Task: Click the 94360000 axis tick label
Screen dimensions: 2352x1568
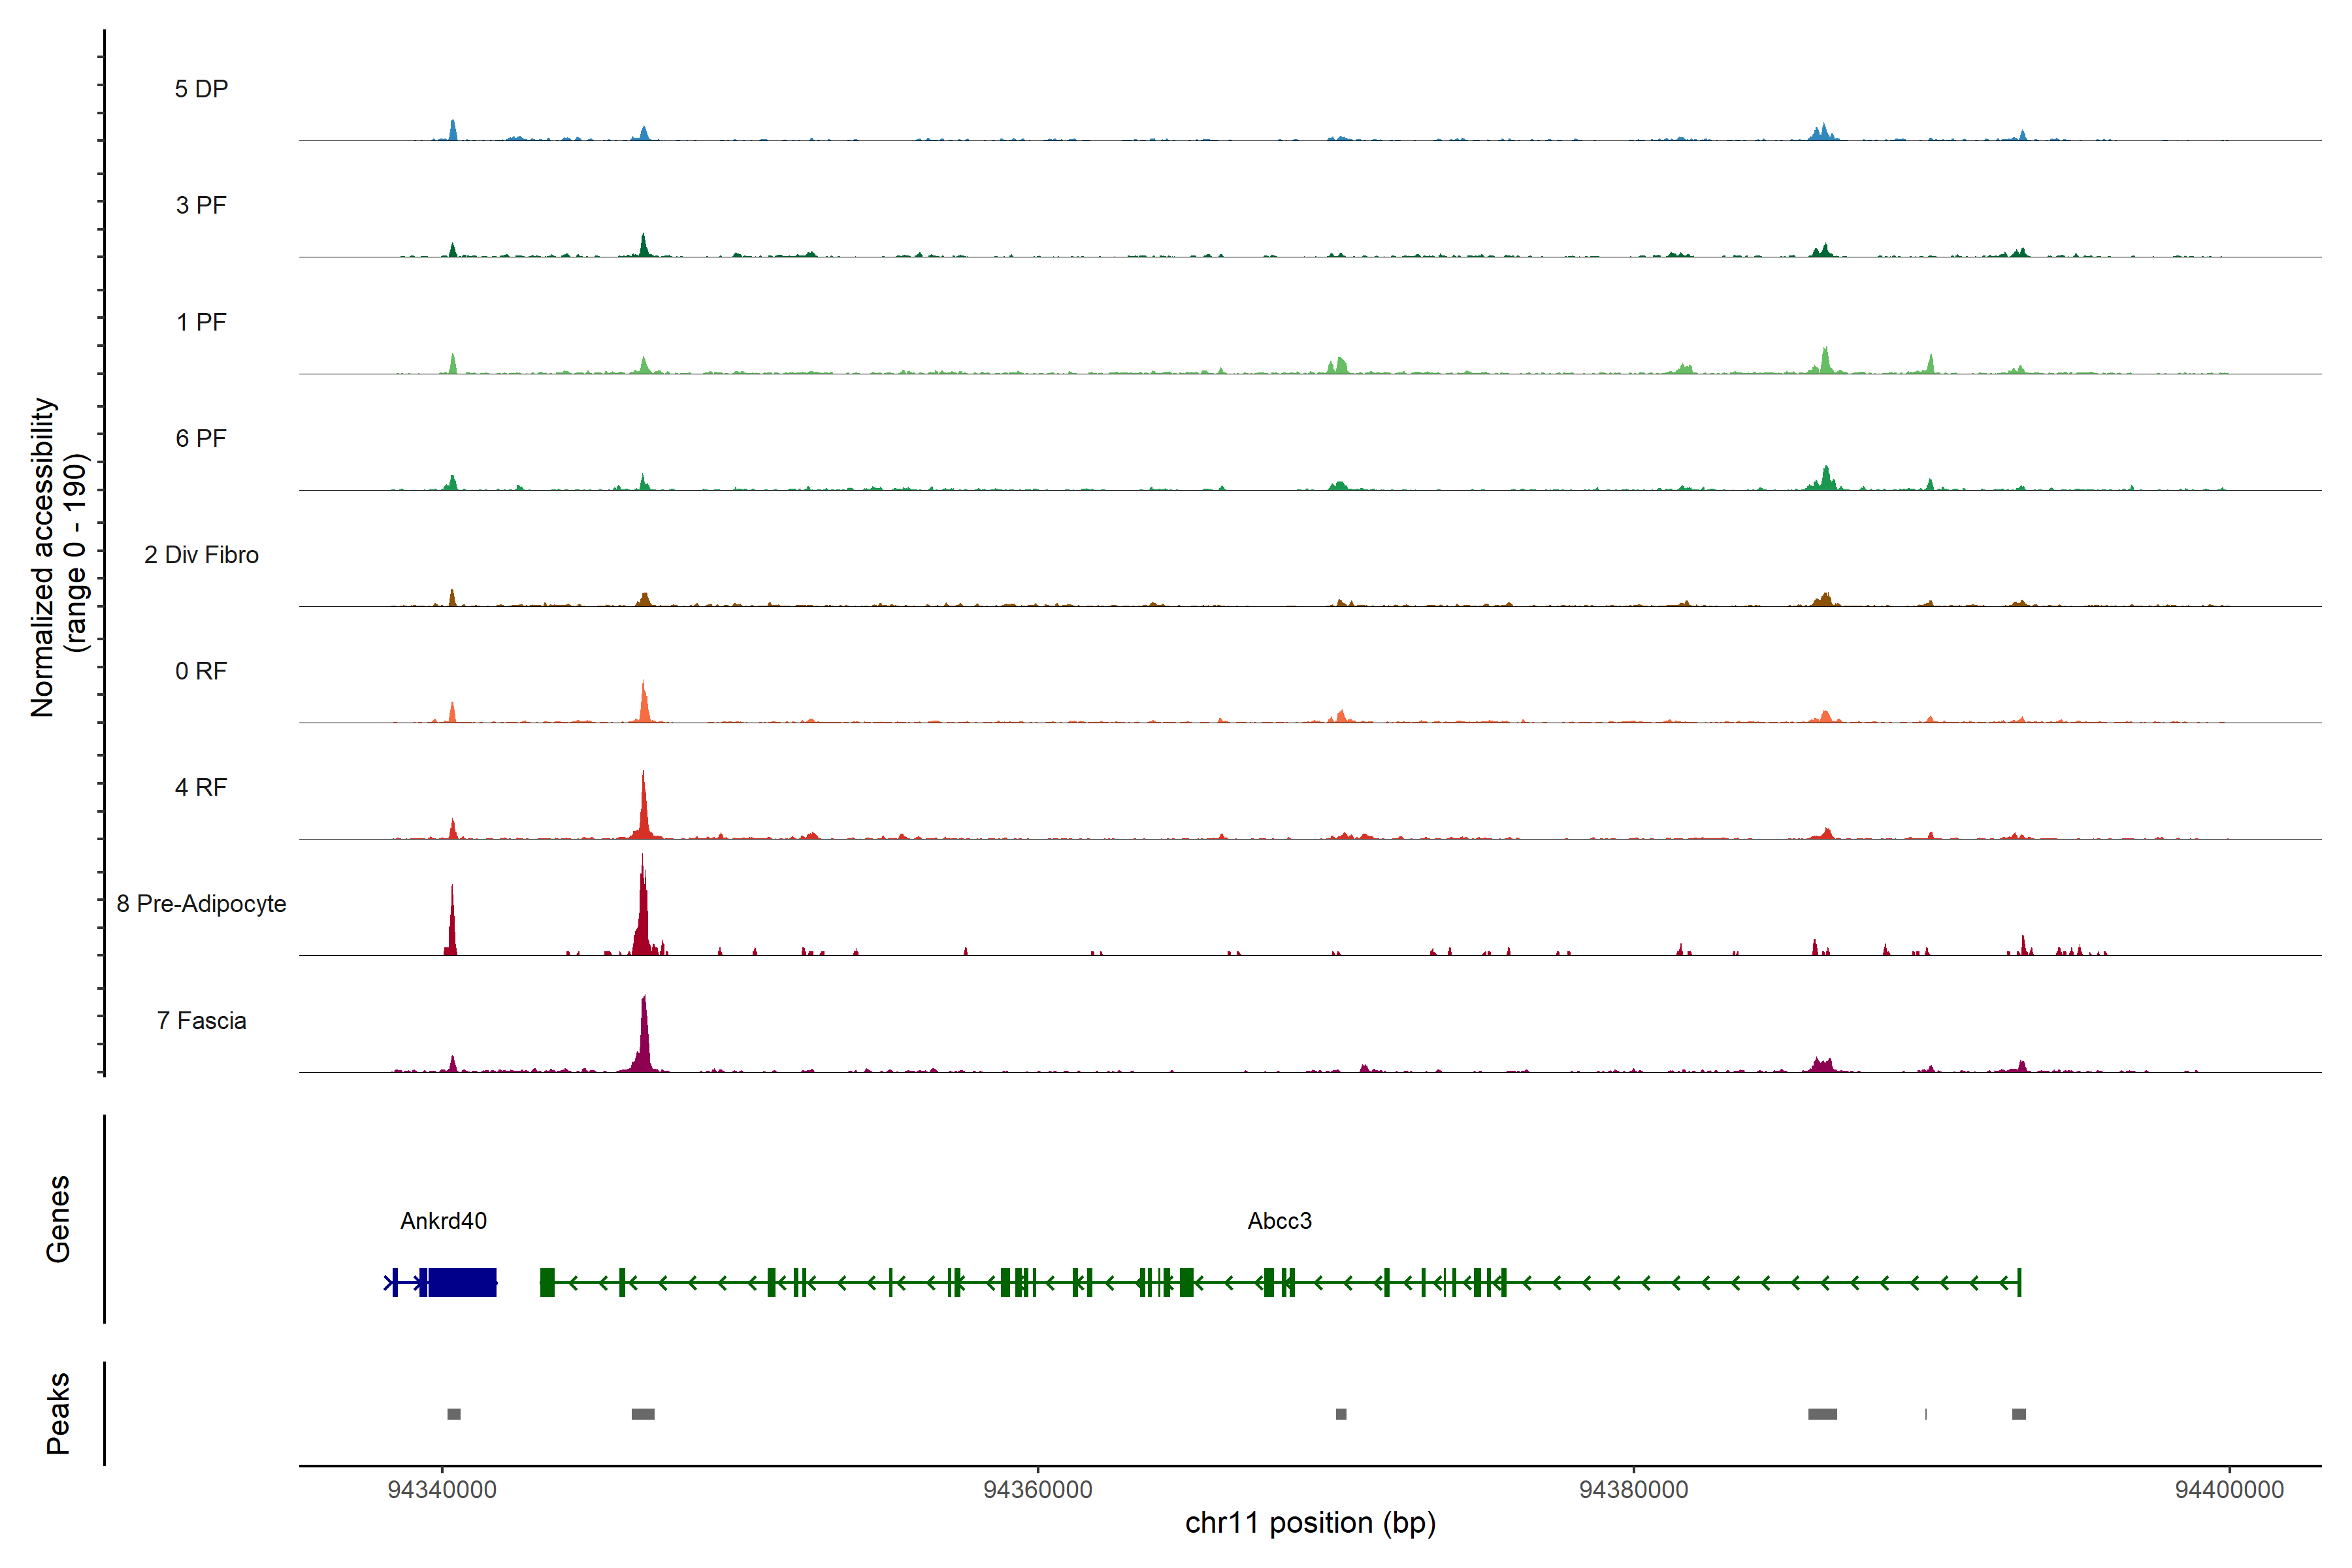Action: 1038,1490
